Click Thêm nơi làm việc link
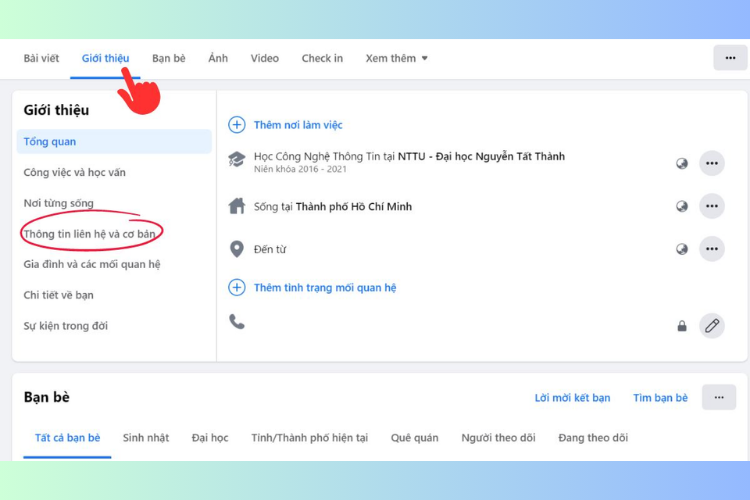Screen dimensions: 750x500 click(x=298, y=125)
